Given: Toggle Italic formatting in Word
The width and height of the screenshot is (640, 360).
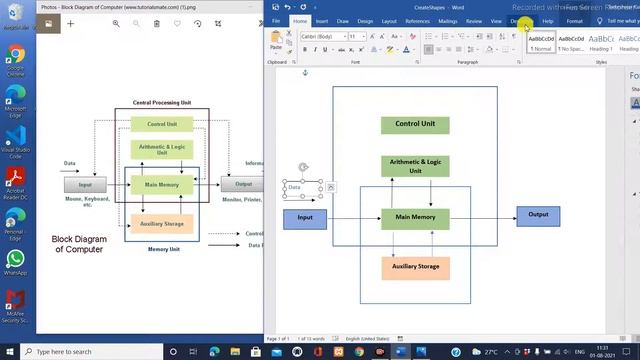Looking at the screenshot, I should click(x=315, y=49).
